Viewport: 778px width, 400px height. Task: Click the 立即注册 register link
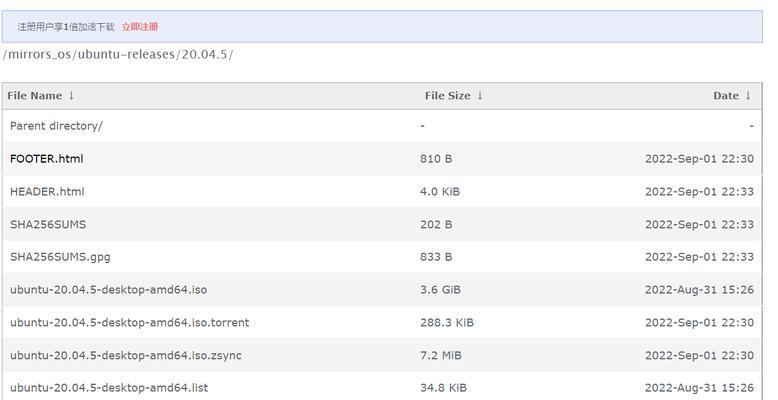click(x=140, y=27)
